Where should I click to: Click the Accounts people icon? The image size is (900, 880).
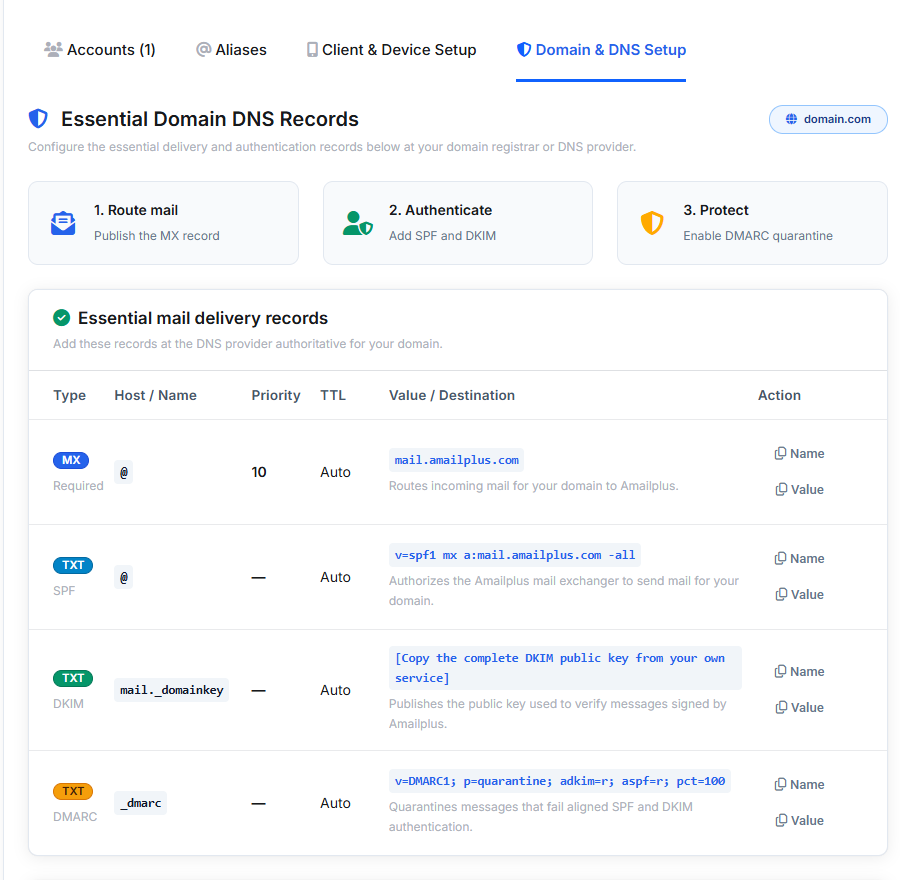53,50
